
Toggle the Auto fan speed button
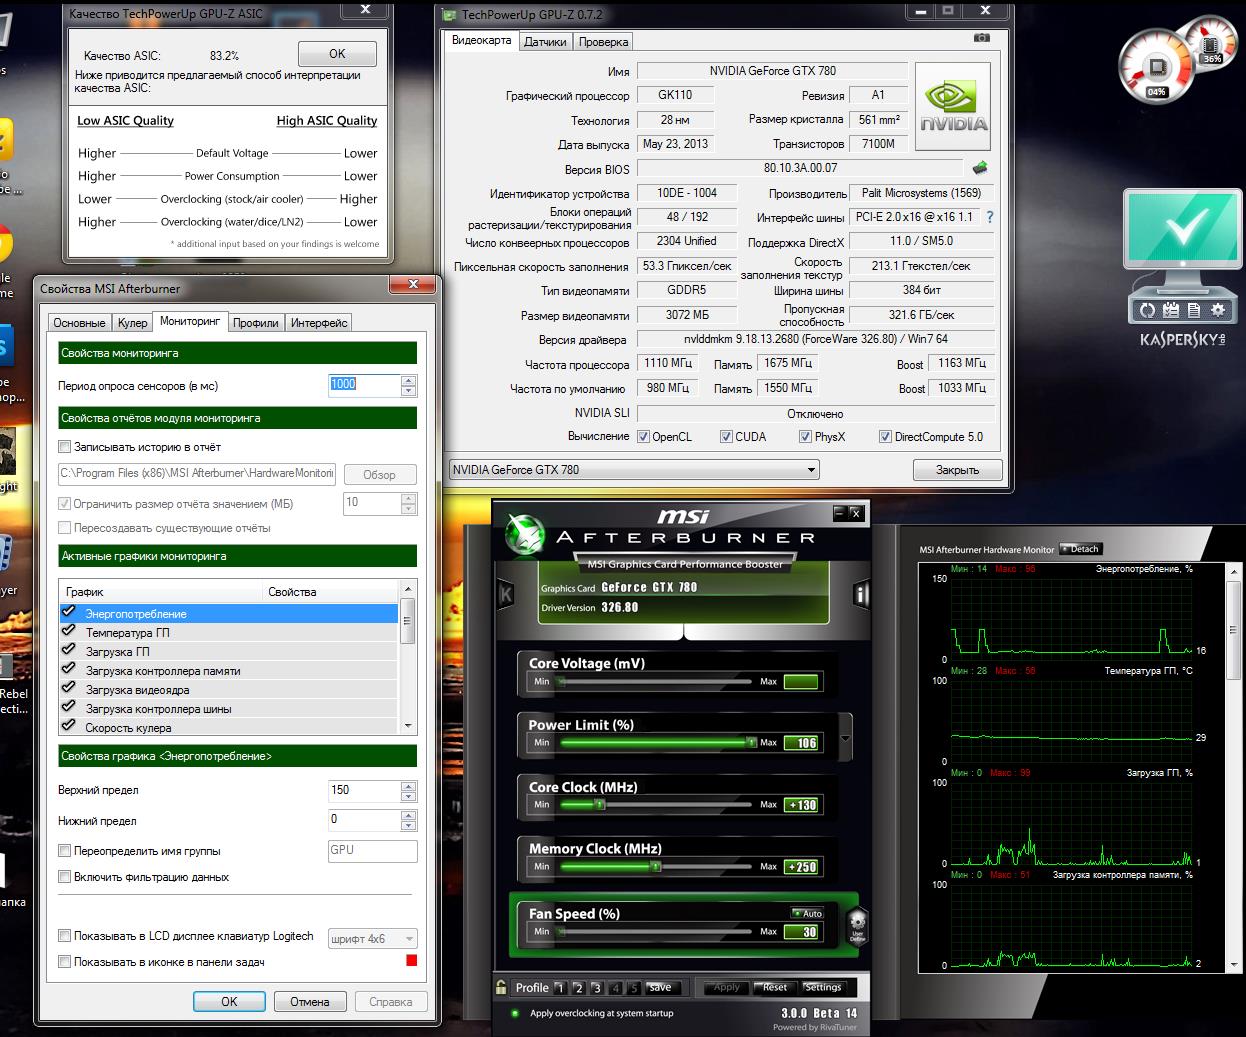coord(807,913)
